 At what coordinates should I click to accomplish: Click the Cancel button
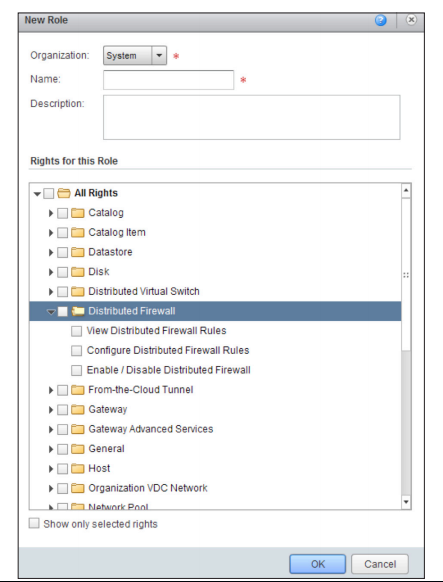(380, 564)
